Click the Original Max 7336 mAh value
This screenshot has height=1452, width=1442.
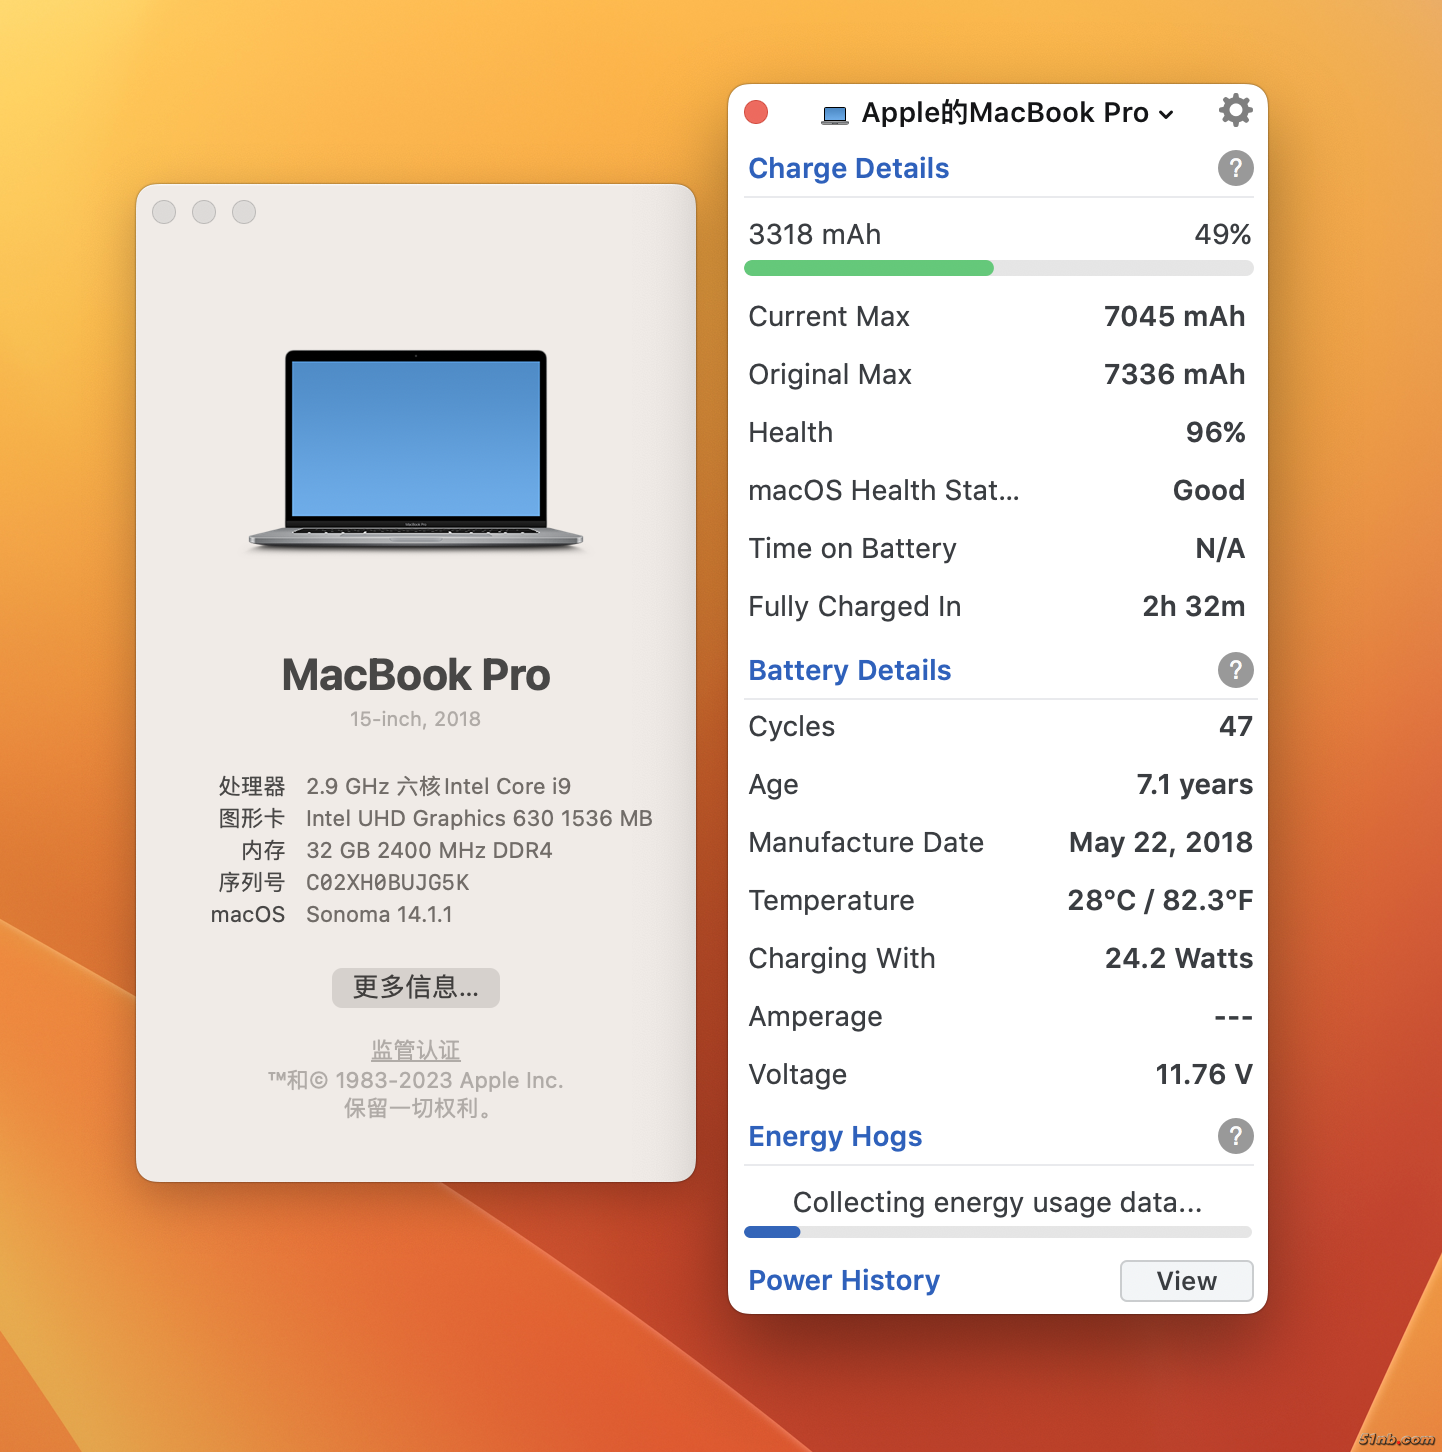pos(1175,374)
